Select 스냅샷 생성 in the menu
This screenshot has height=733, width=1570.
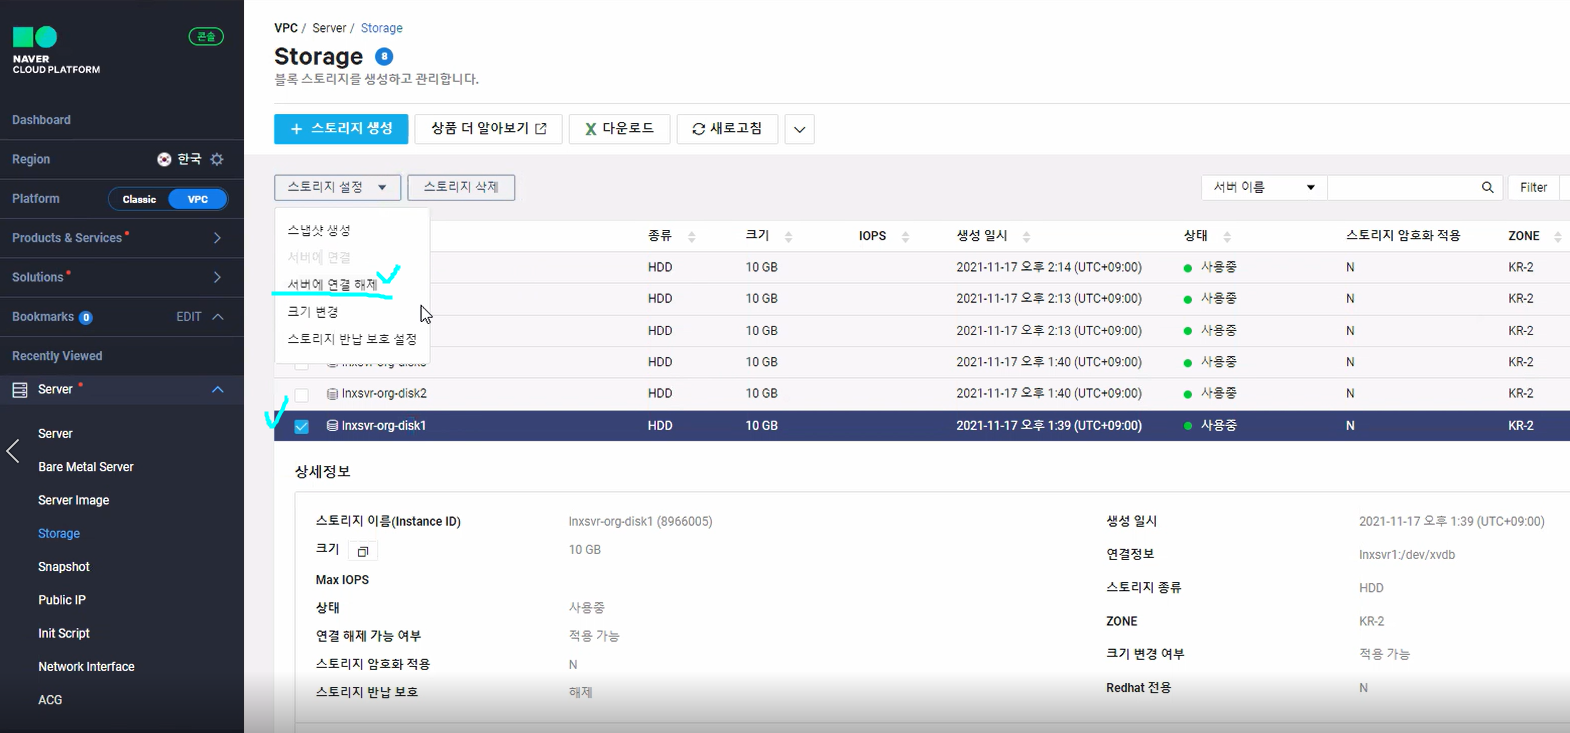click(x=319, y=230)
